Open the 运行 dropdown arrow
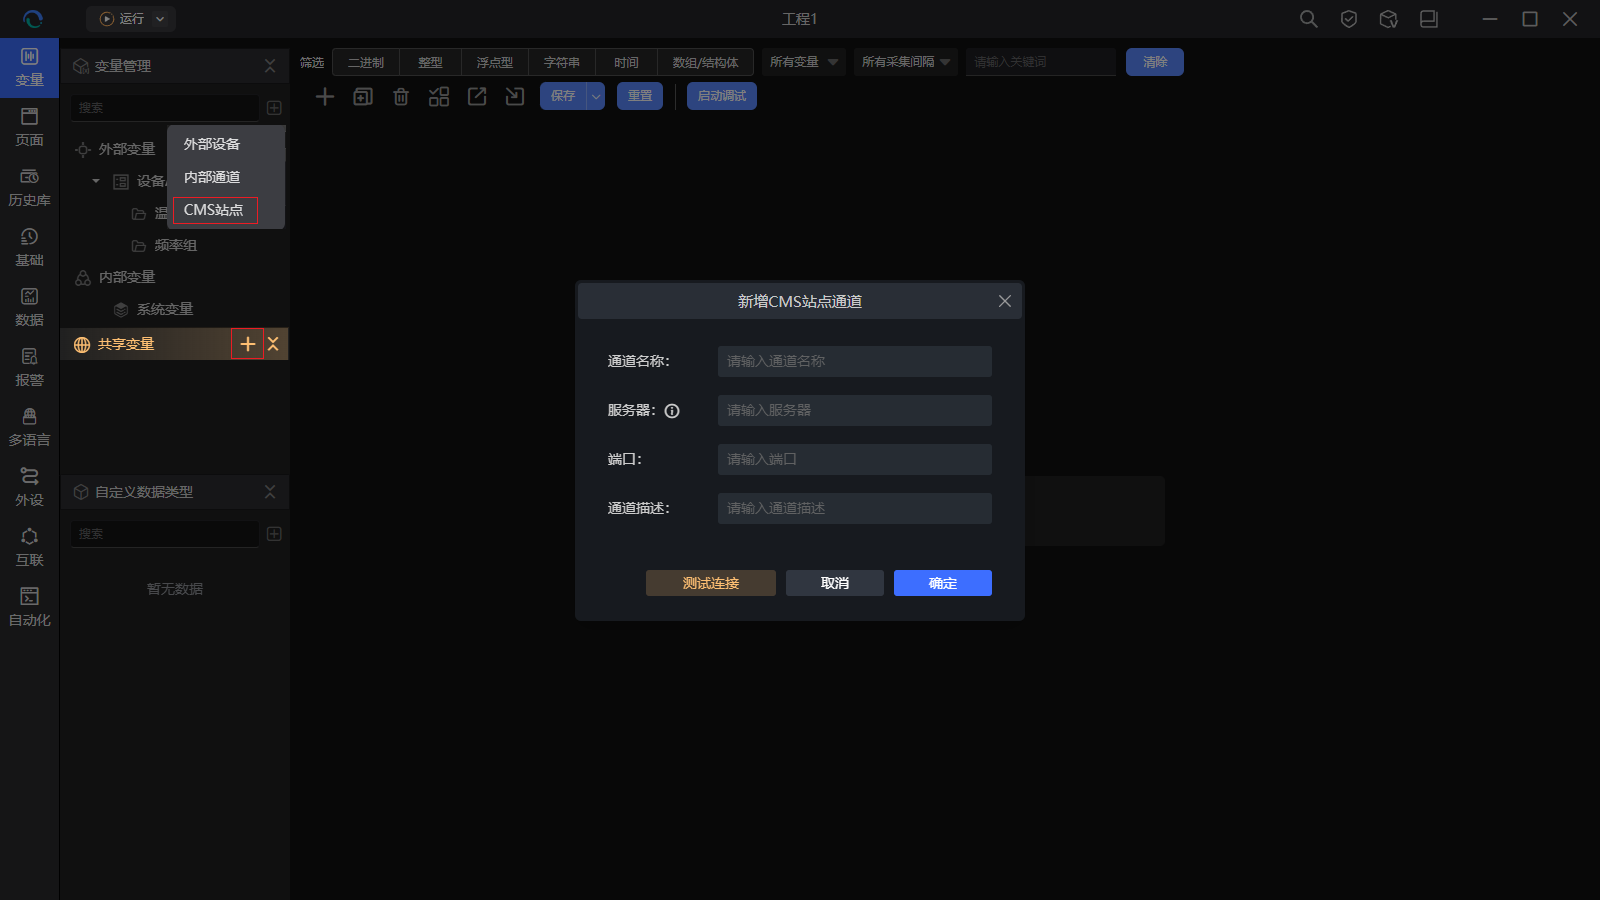1600x900 pixels. coord(160,19)
